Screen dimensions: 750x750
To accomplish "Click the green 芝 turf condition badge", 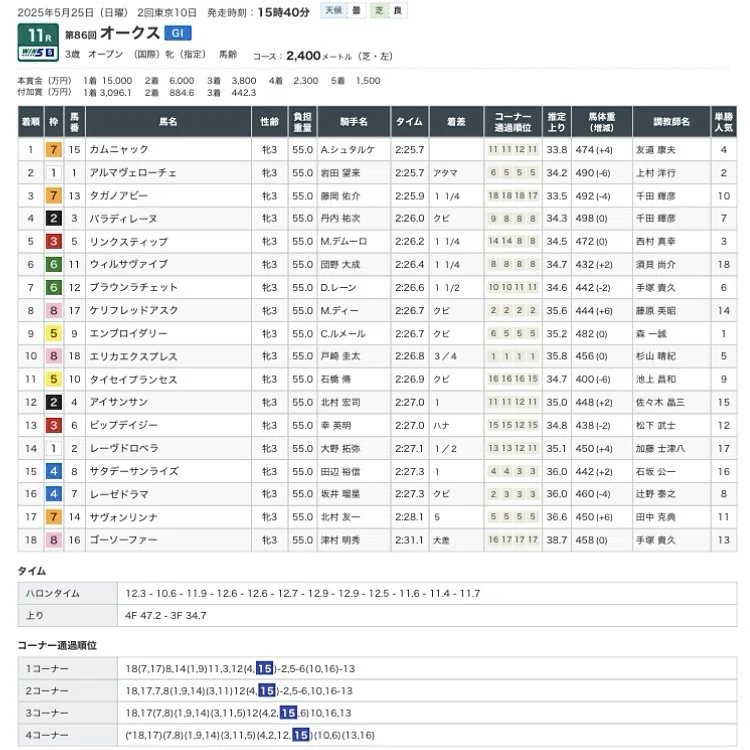I will point(379,10).
